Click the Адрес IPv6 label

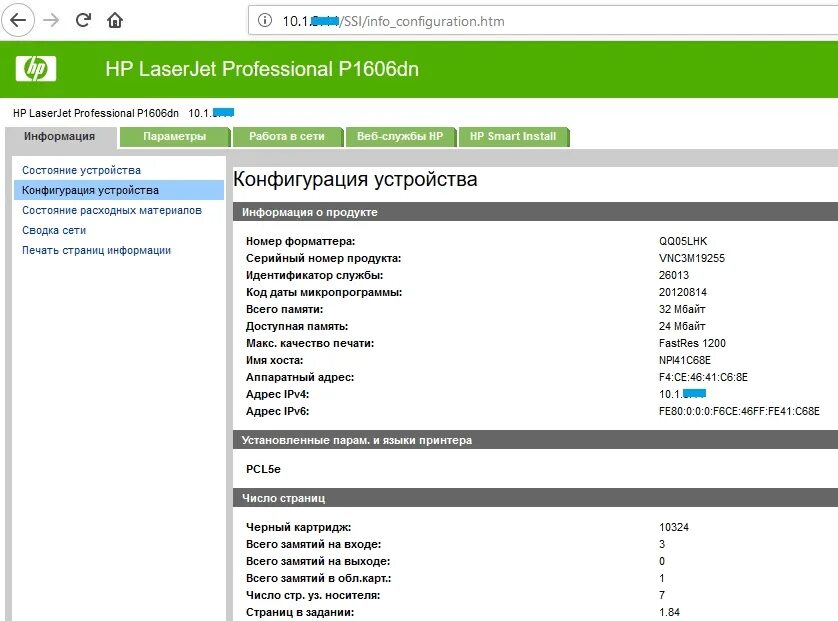[277, 411]
